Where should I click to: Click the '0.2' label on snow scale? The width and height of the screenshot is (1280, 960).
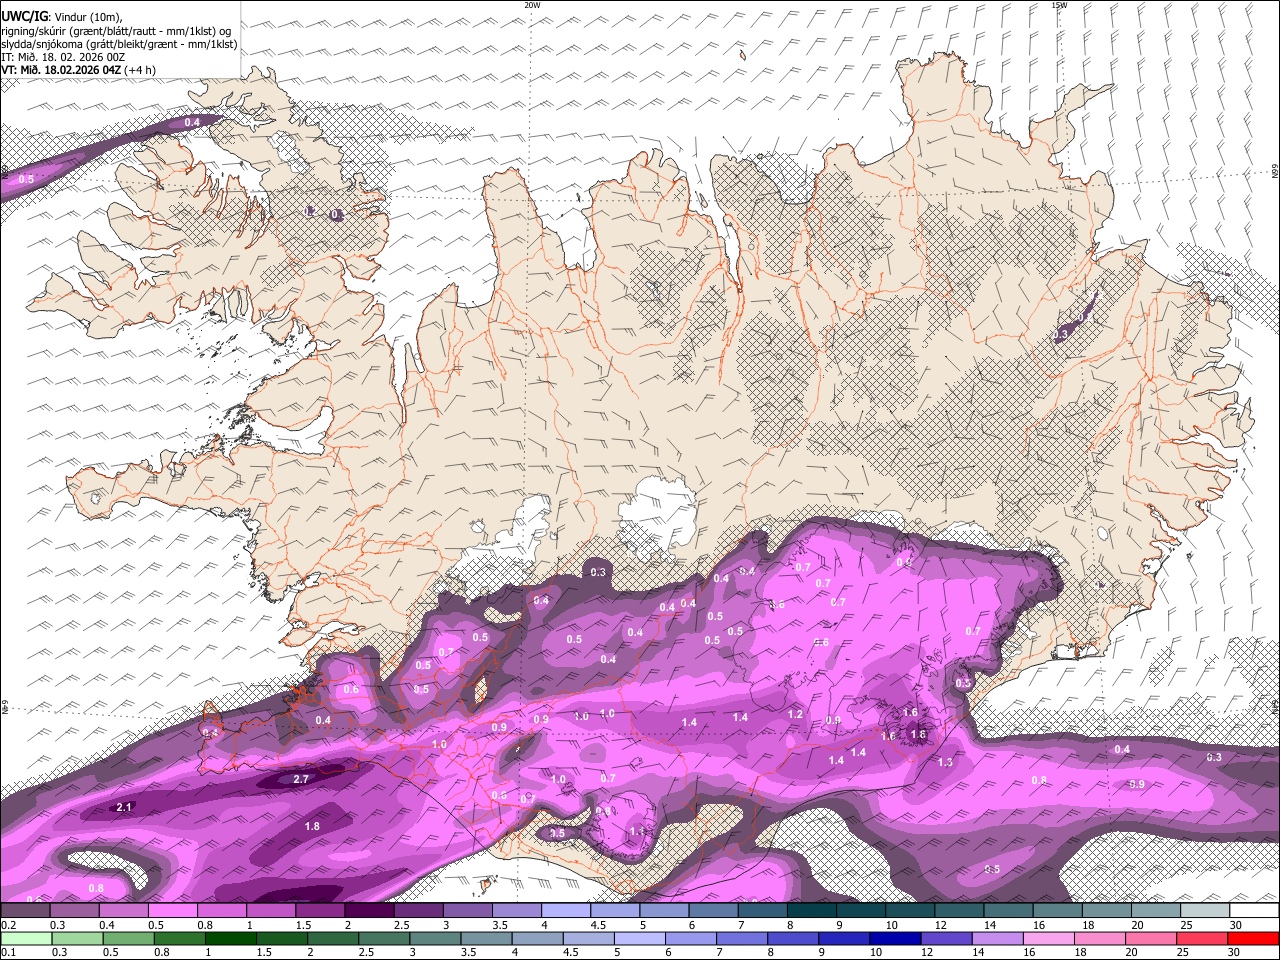coord(7,925)
